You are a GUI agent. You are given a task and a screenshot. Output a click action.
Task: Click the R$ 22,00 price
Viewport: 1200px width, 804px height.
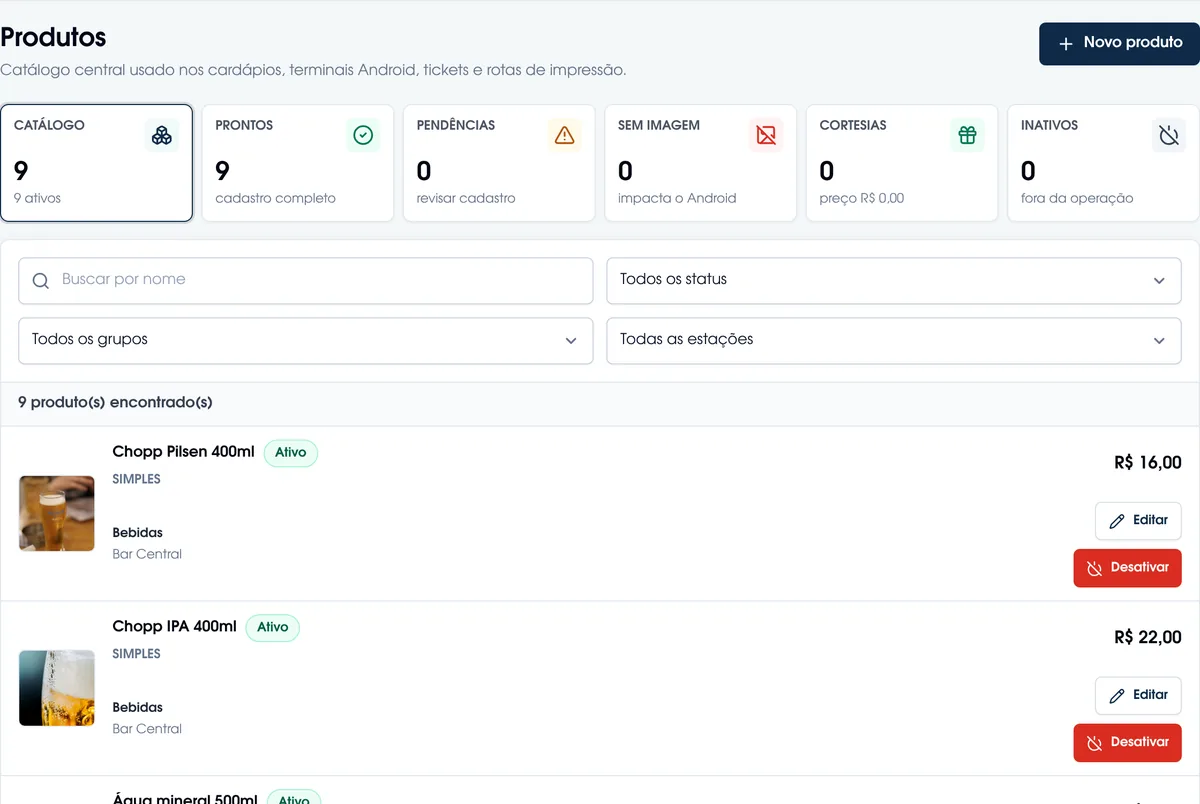click(1148, 638)
